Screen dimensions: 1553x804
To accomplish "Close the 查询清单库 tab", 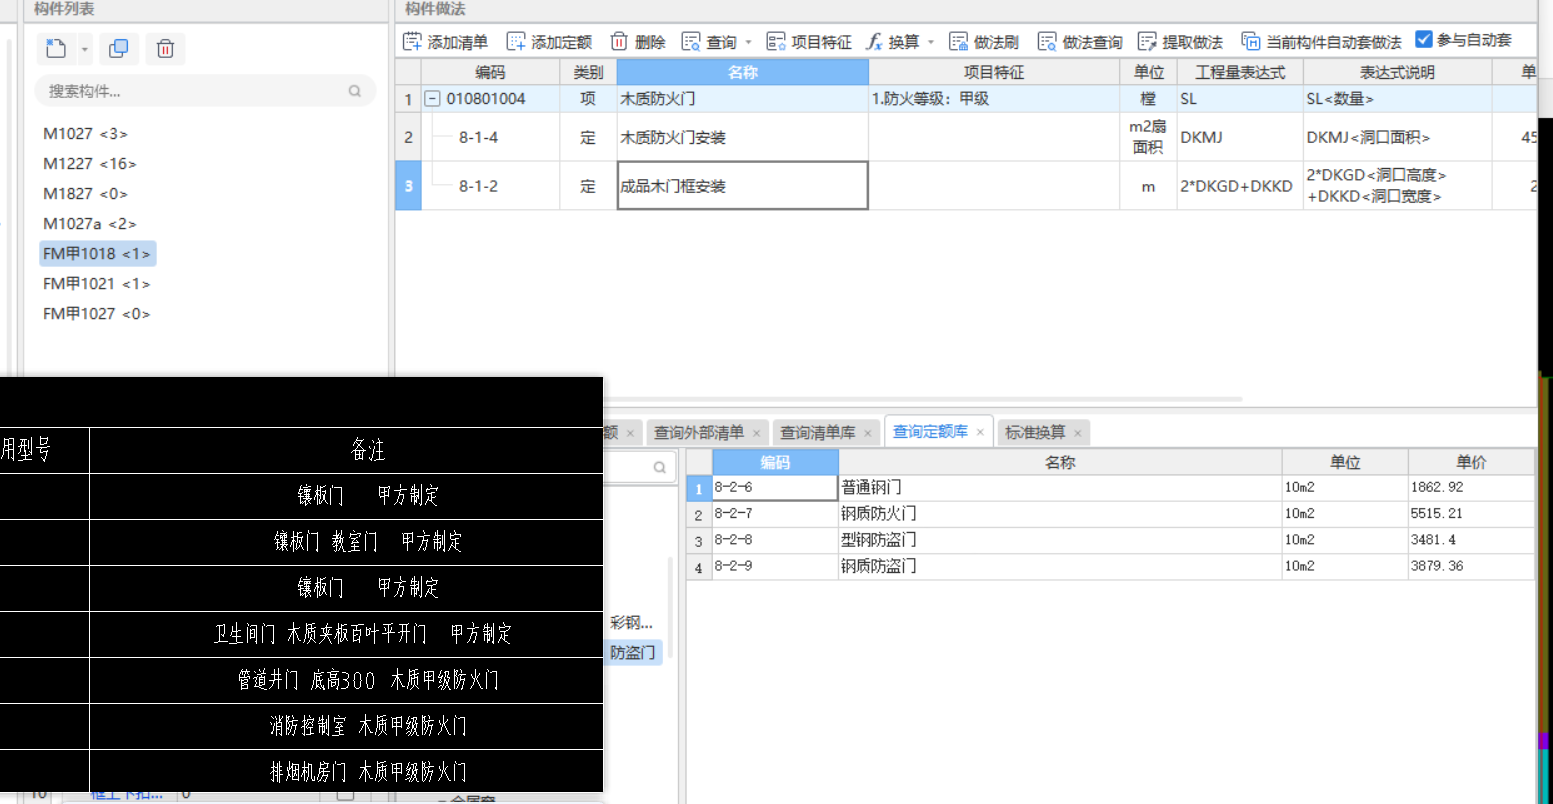I will (868, 433).
